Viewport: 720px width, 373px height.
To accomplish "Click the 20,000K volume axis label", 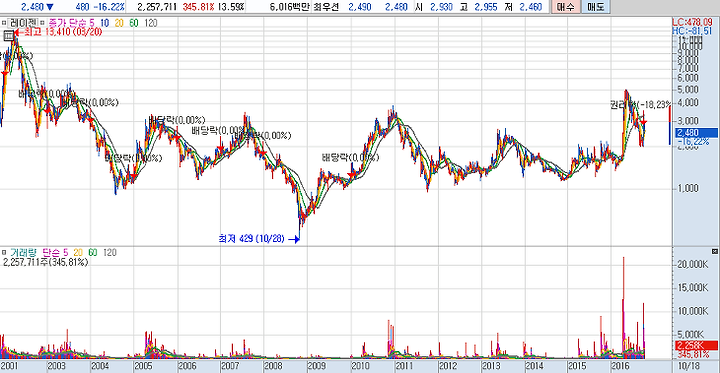I will pyautogui.click(x=693, y=265).
